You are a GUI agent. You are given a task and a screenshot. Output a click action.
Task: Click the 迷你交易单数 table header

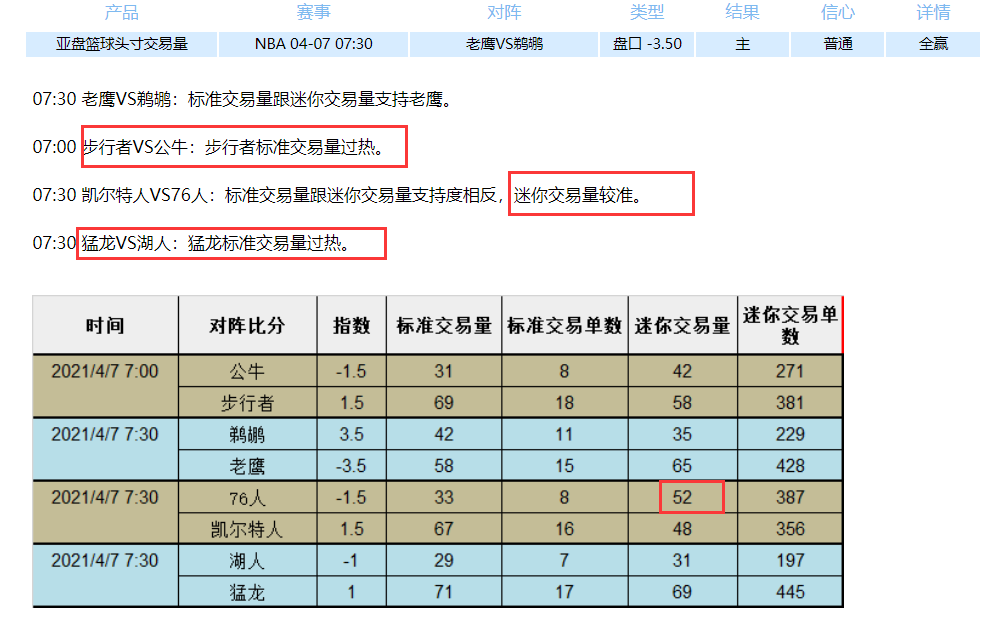790,325
